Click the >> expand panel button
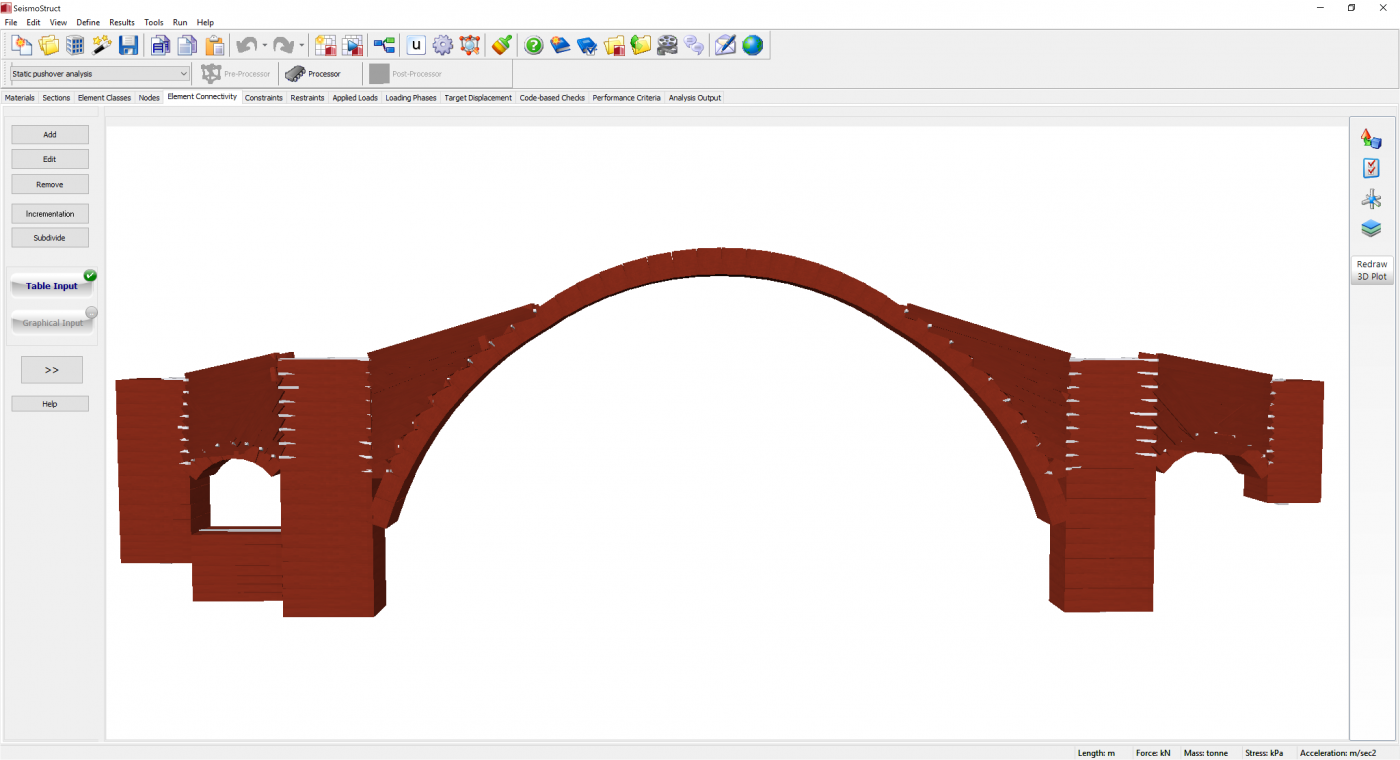The height and width of the screenshot is (760, 1400). tap(52, 370)
